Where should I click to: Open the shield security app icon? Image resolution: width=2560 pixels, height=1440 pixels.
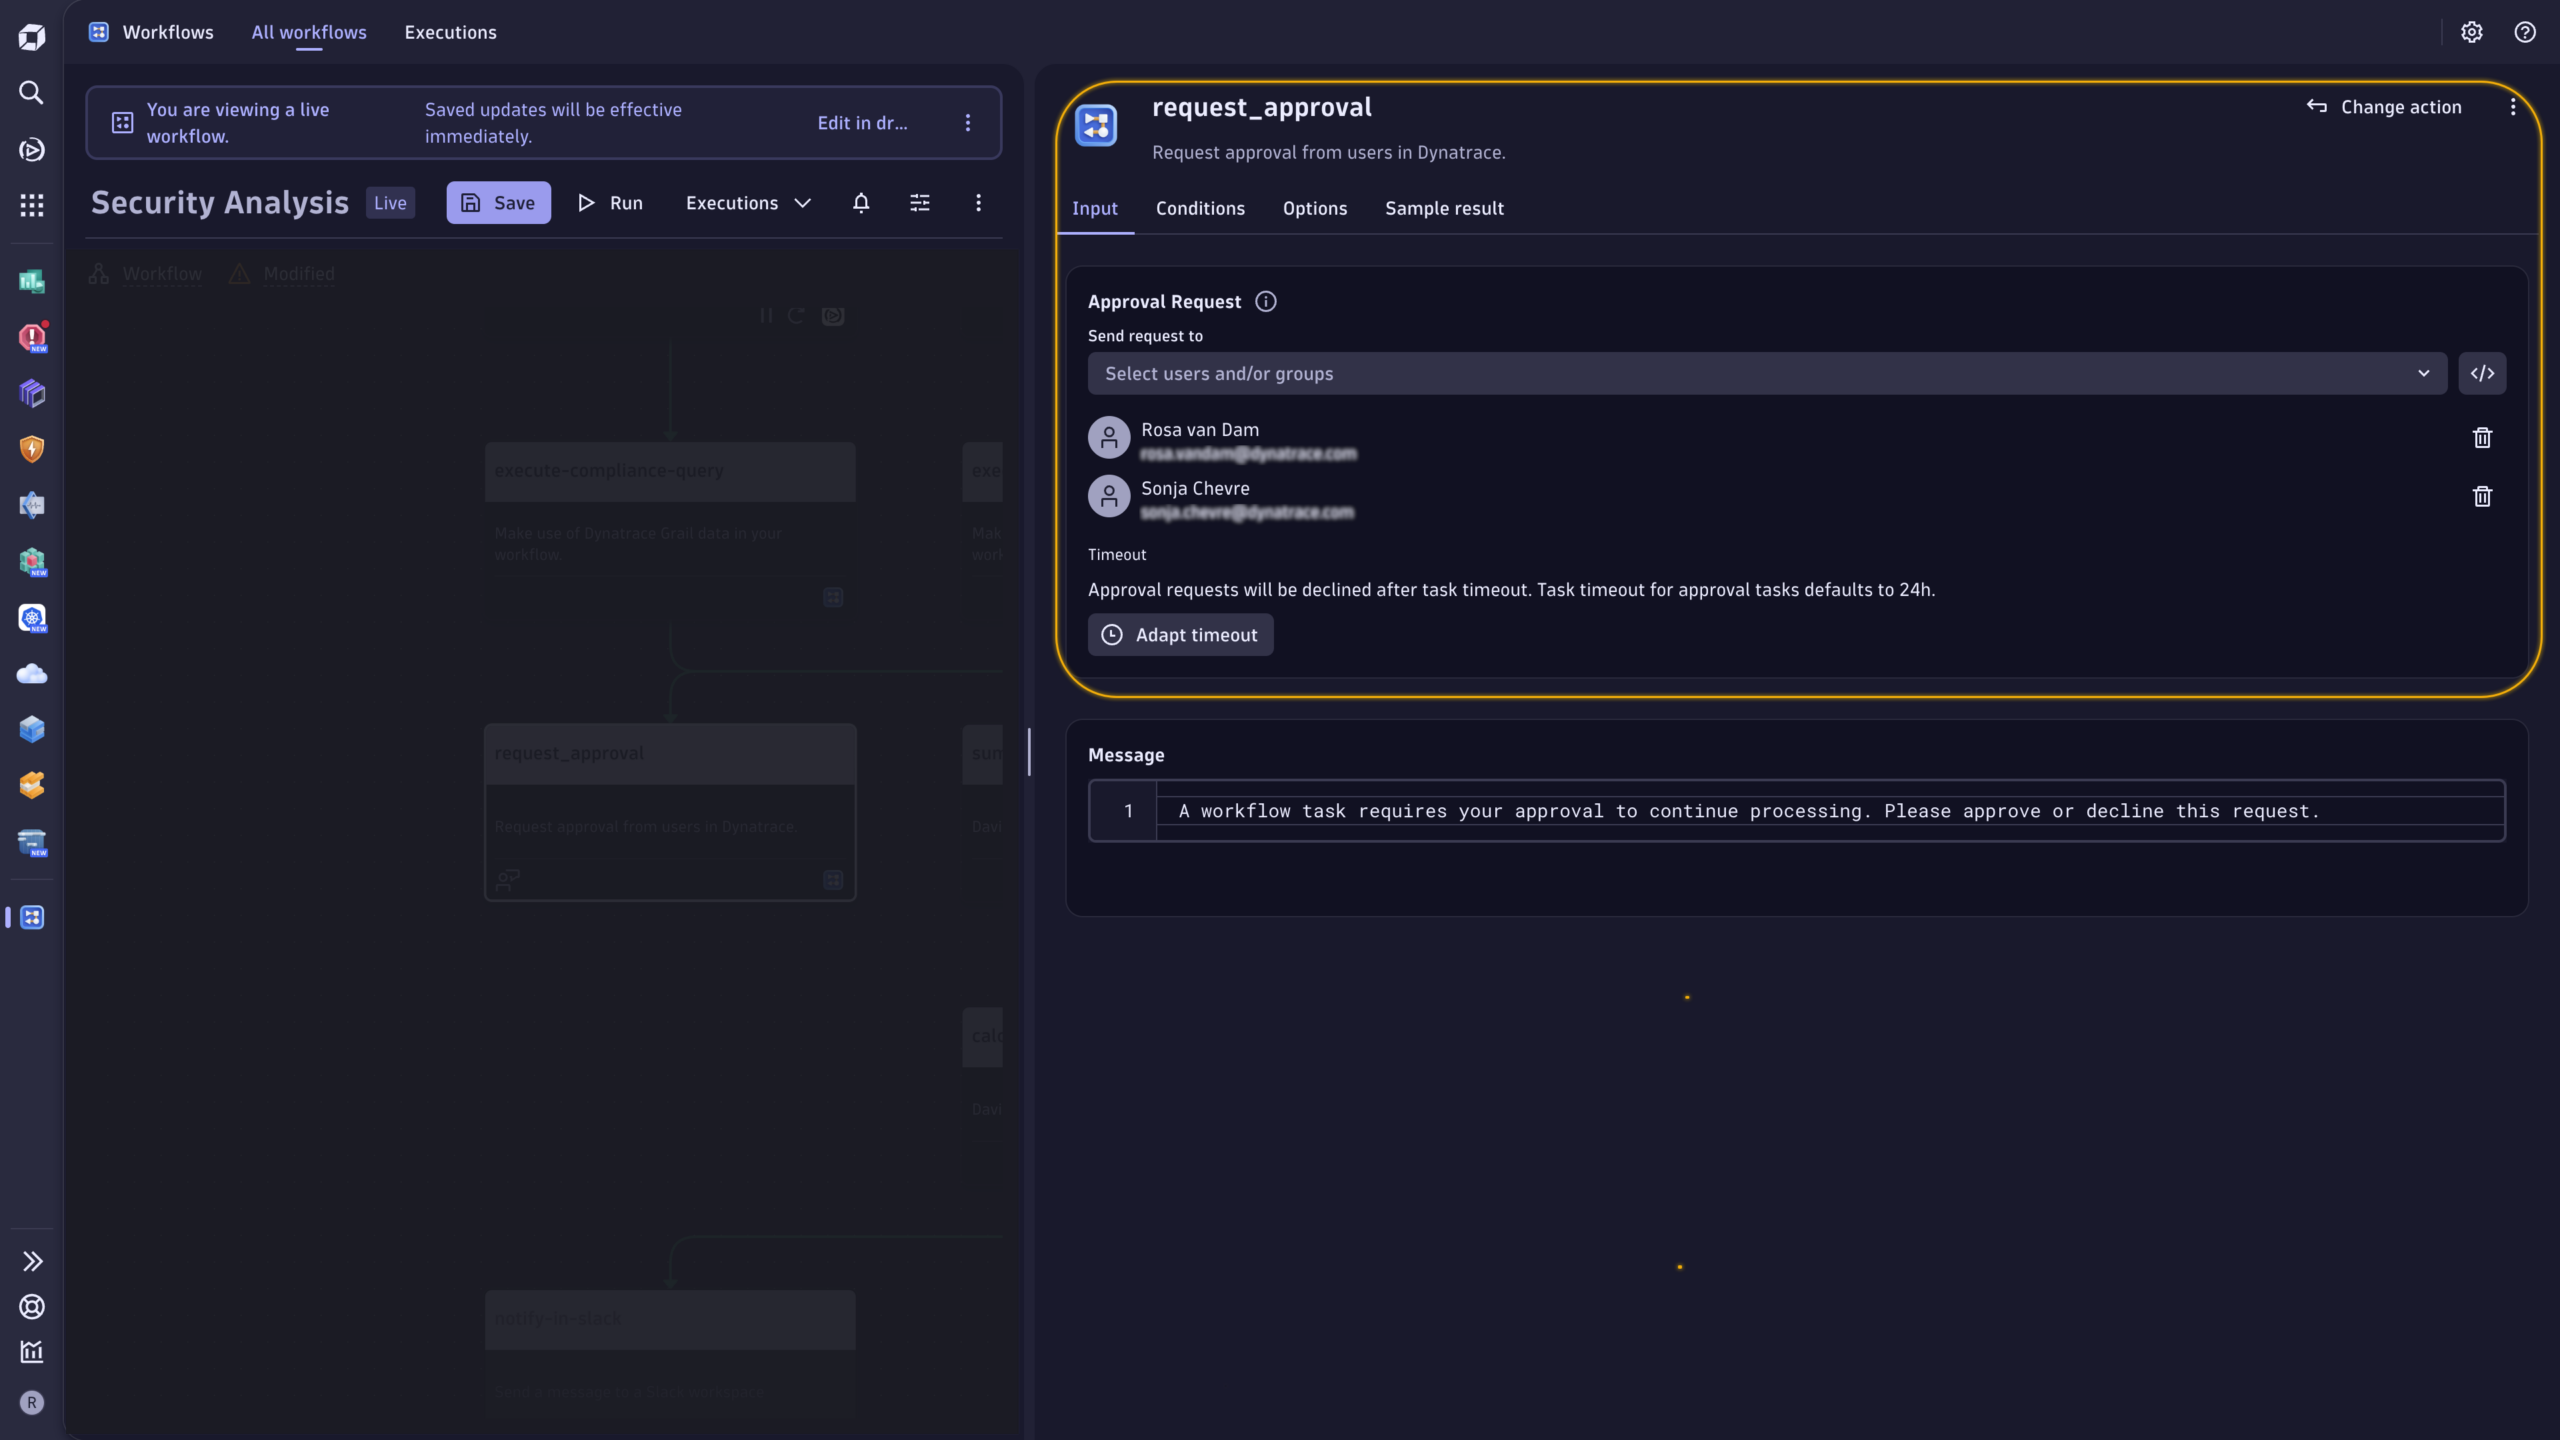tap(31, 449)
